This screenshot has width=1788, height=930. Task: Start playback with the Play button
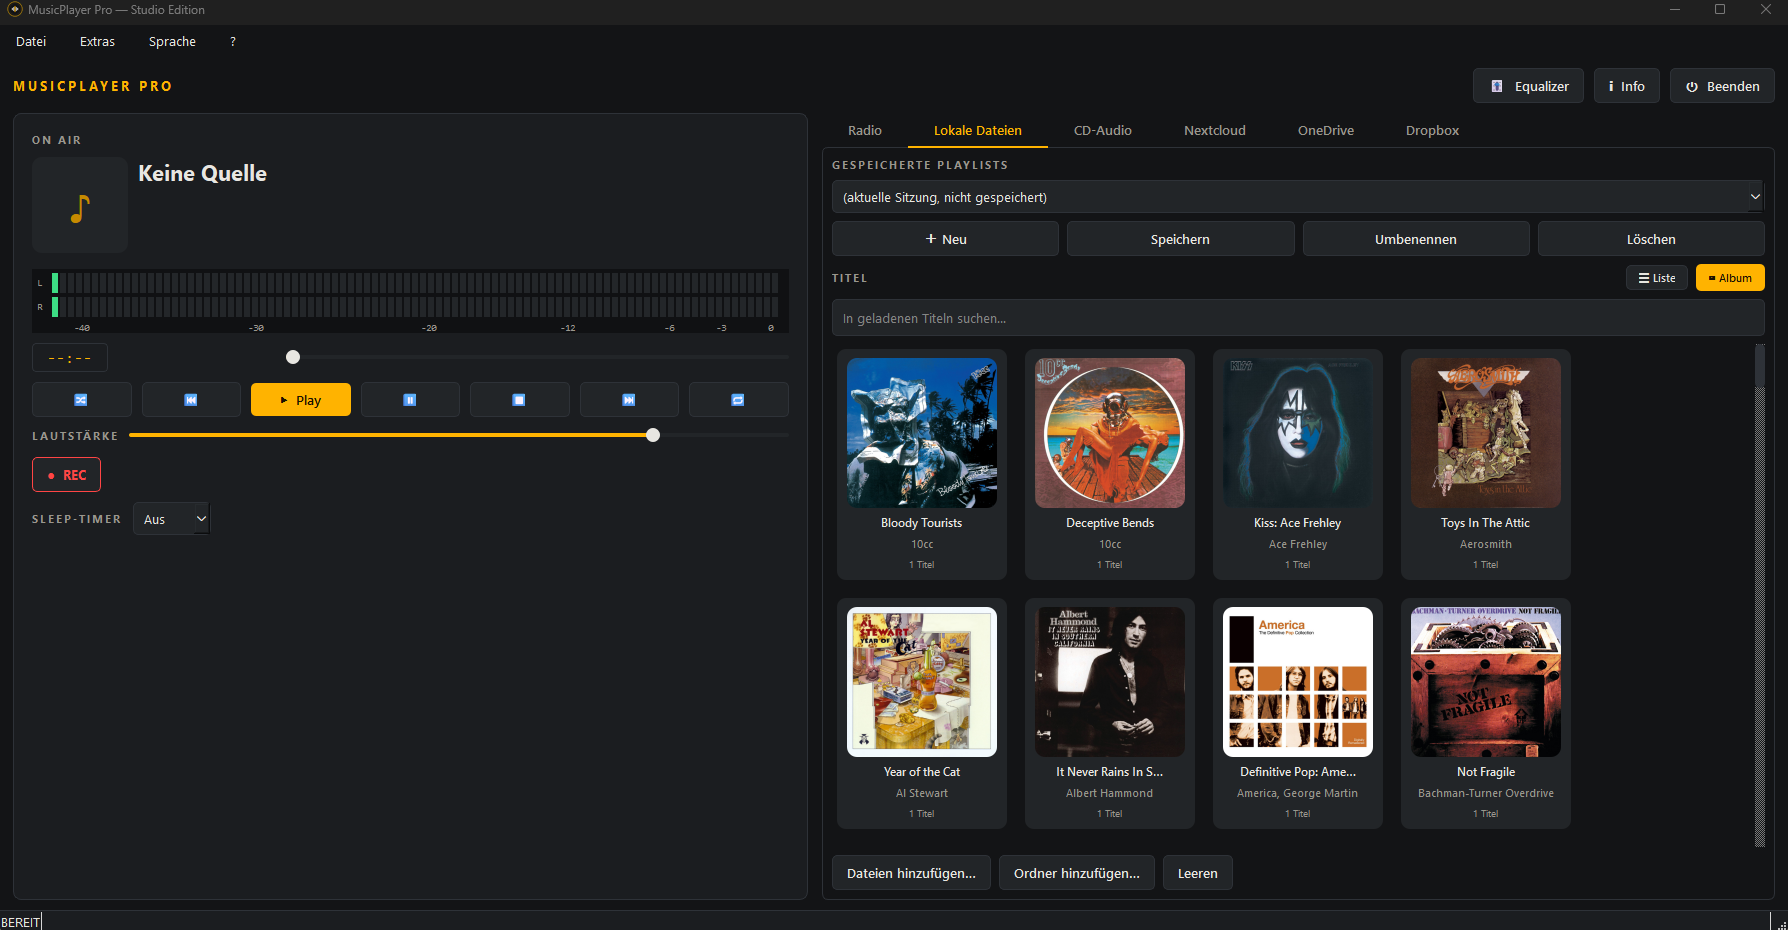pyautogui.click(x=300, y=400)
